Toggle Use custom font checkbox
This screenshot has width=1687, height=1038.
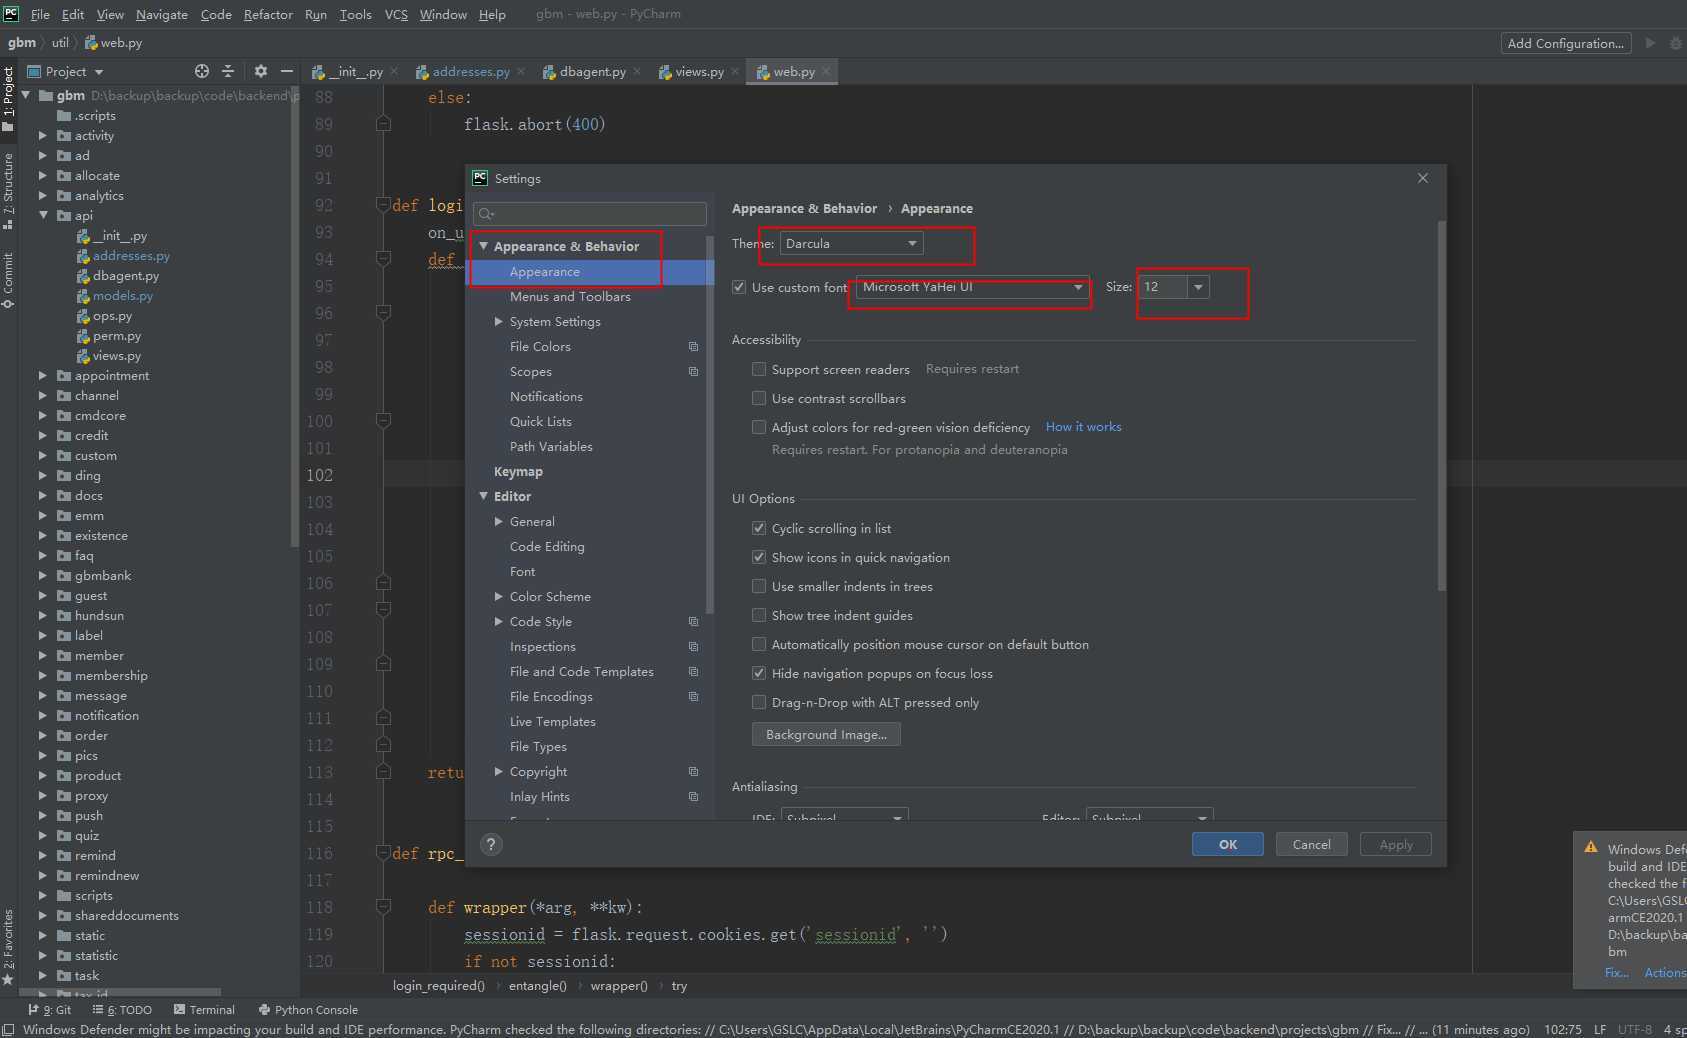click(x=739, y=287)
